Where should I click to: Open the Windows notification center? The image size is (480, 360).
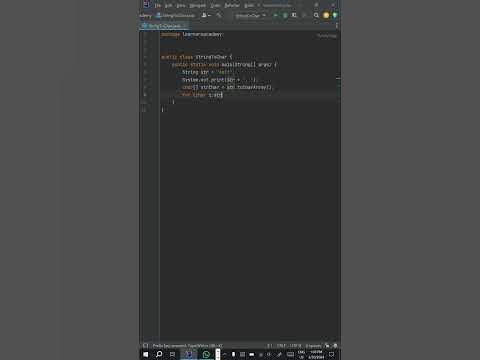click(332, 354)
